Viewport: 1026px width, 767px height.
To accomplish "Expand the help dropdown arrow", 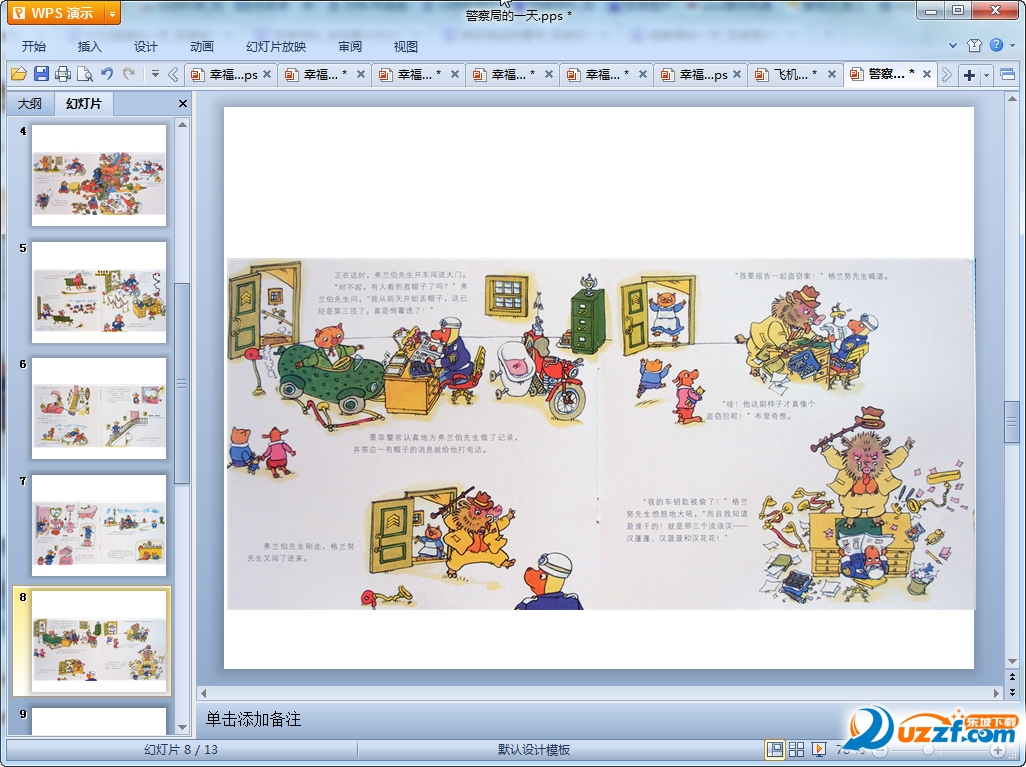I will coord(1012,45).
